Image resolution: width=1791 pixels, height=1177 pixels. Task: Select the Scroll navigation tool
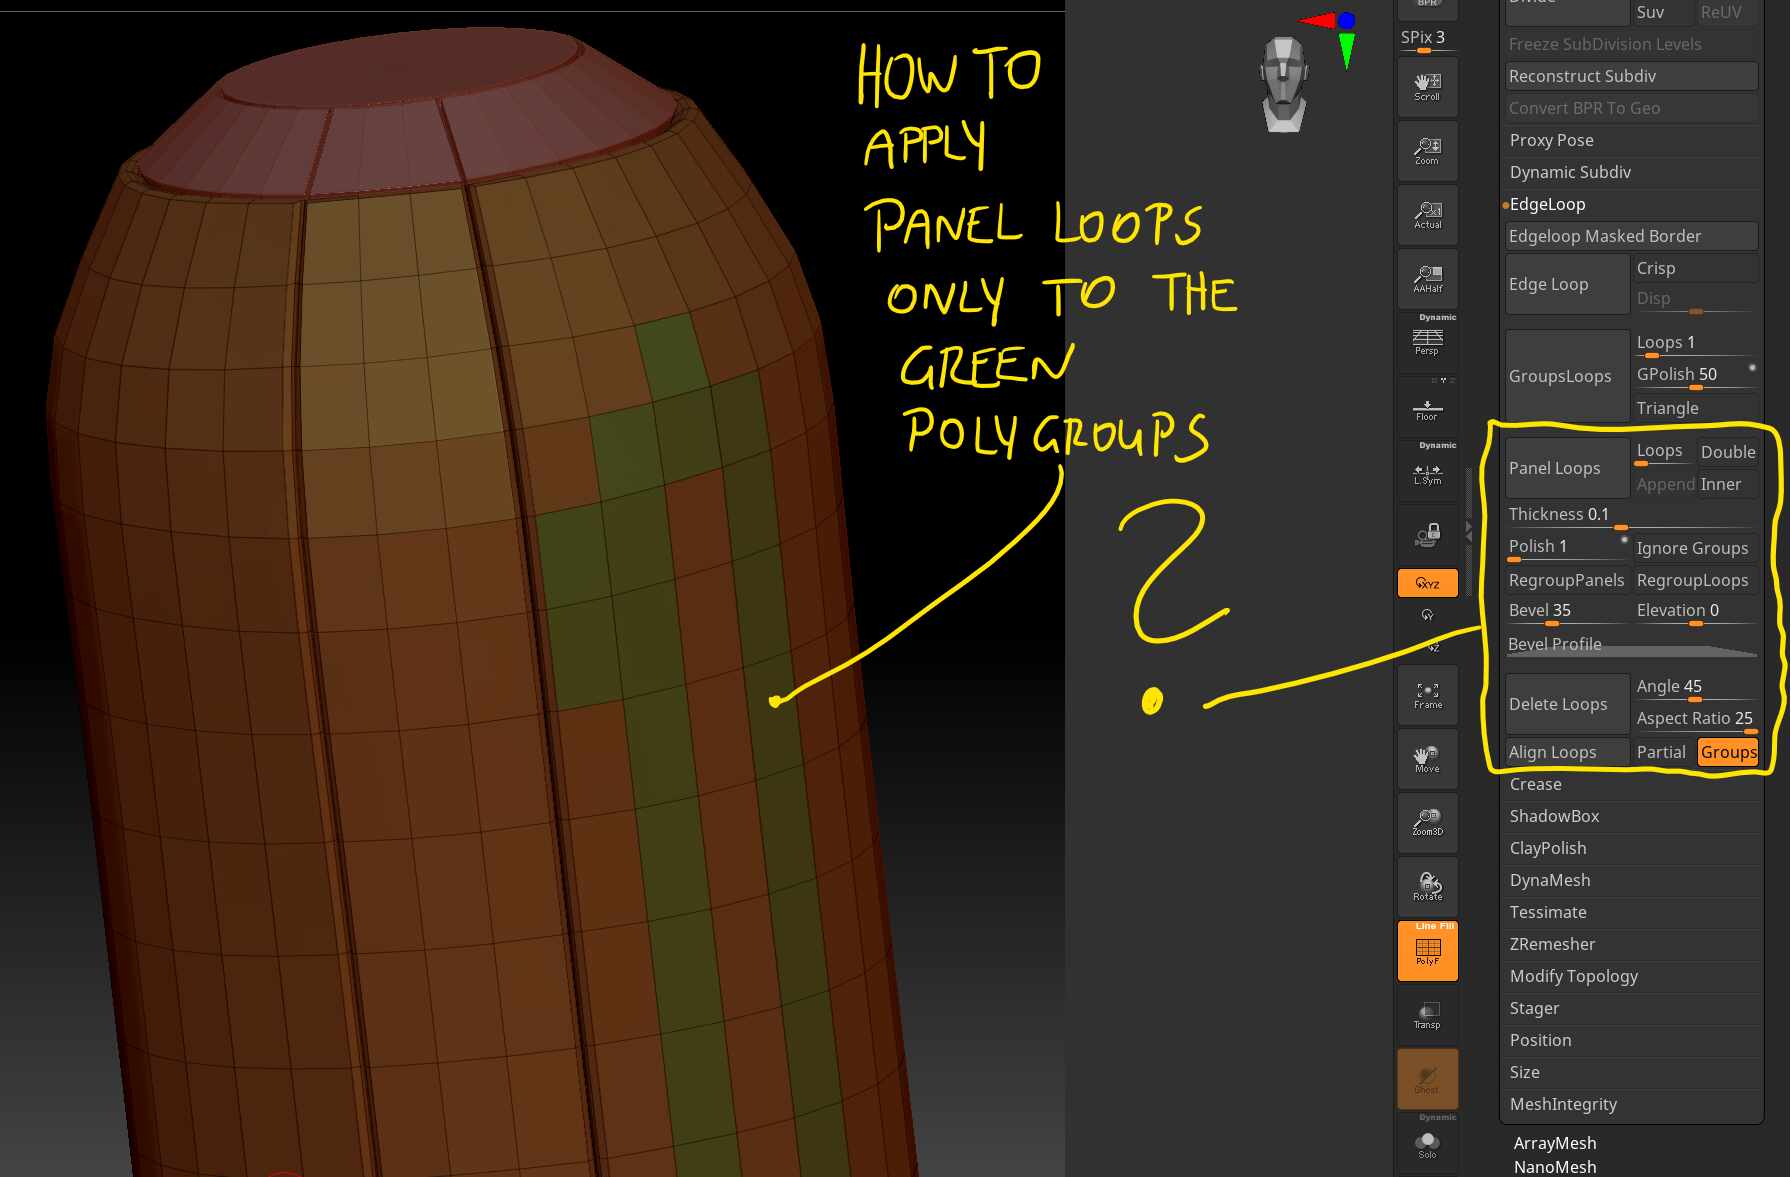[x=1427, y=86]
